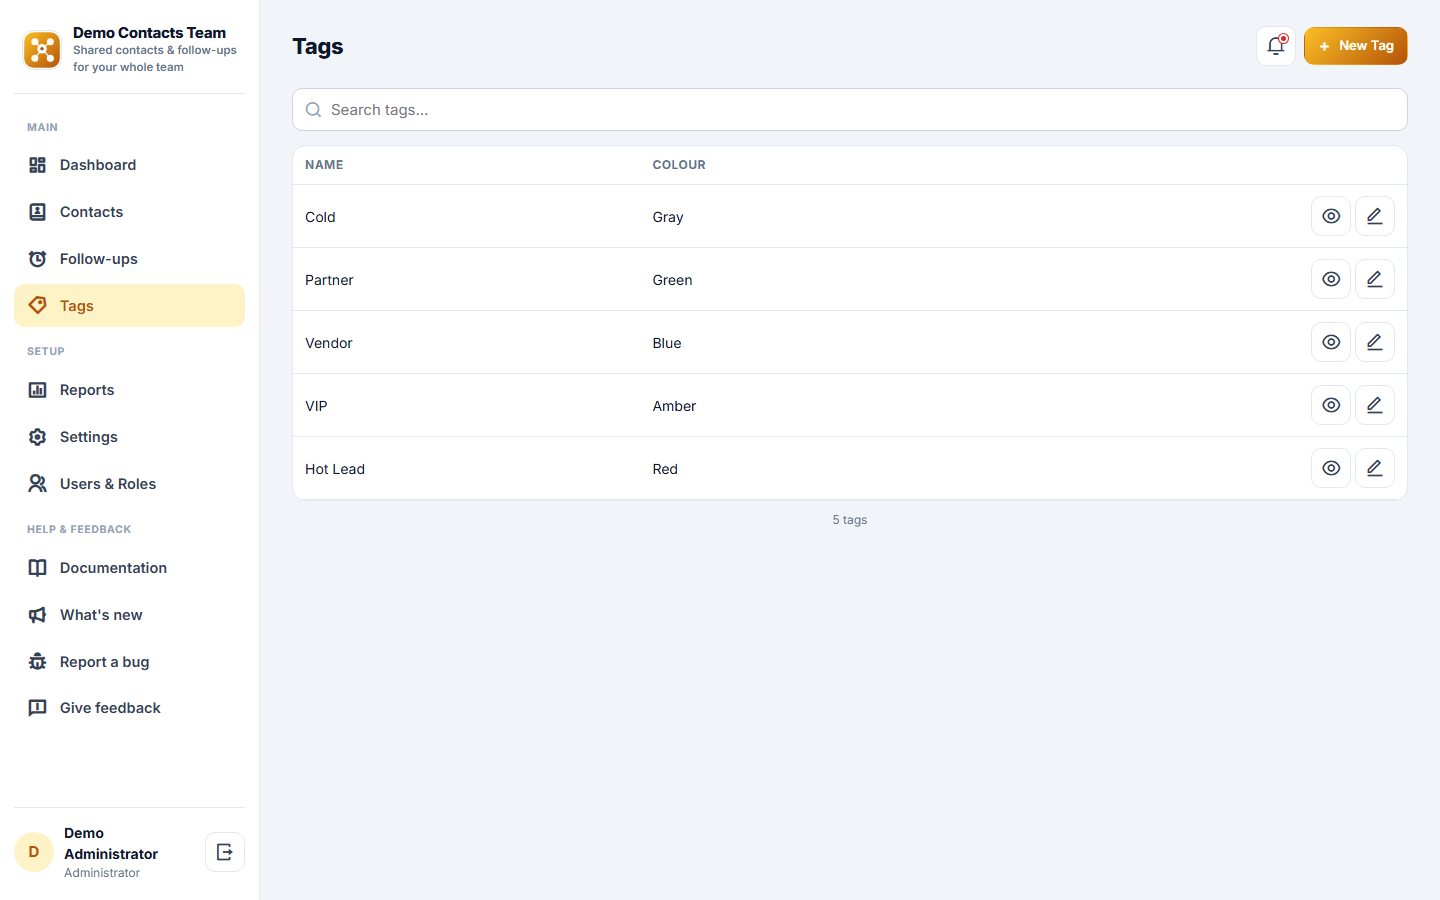Open Contacts in the sidebar
1440x900 pixels.
click(129, 212)
